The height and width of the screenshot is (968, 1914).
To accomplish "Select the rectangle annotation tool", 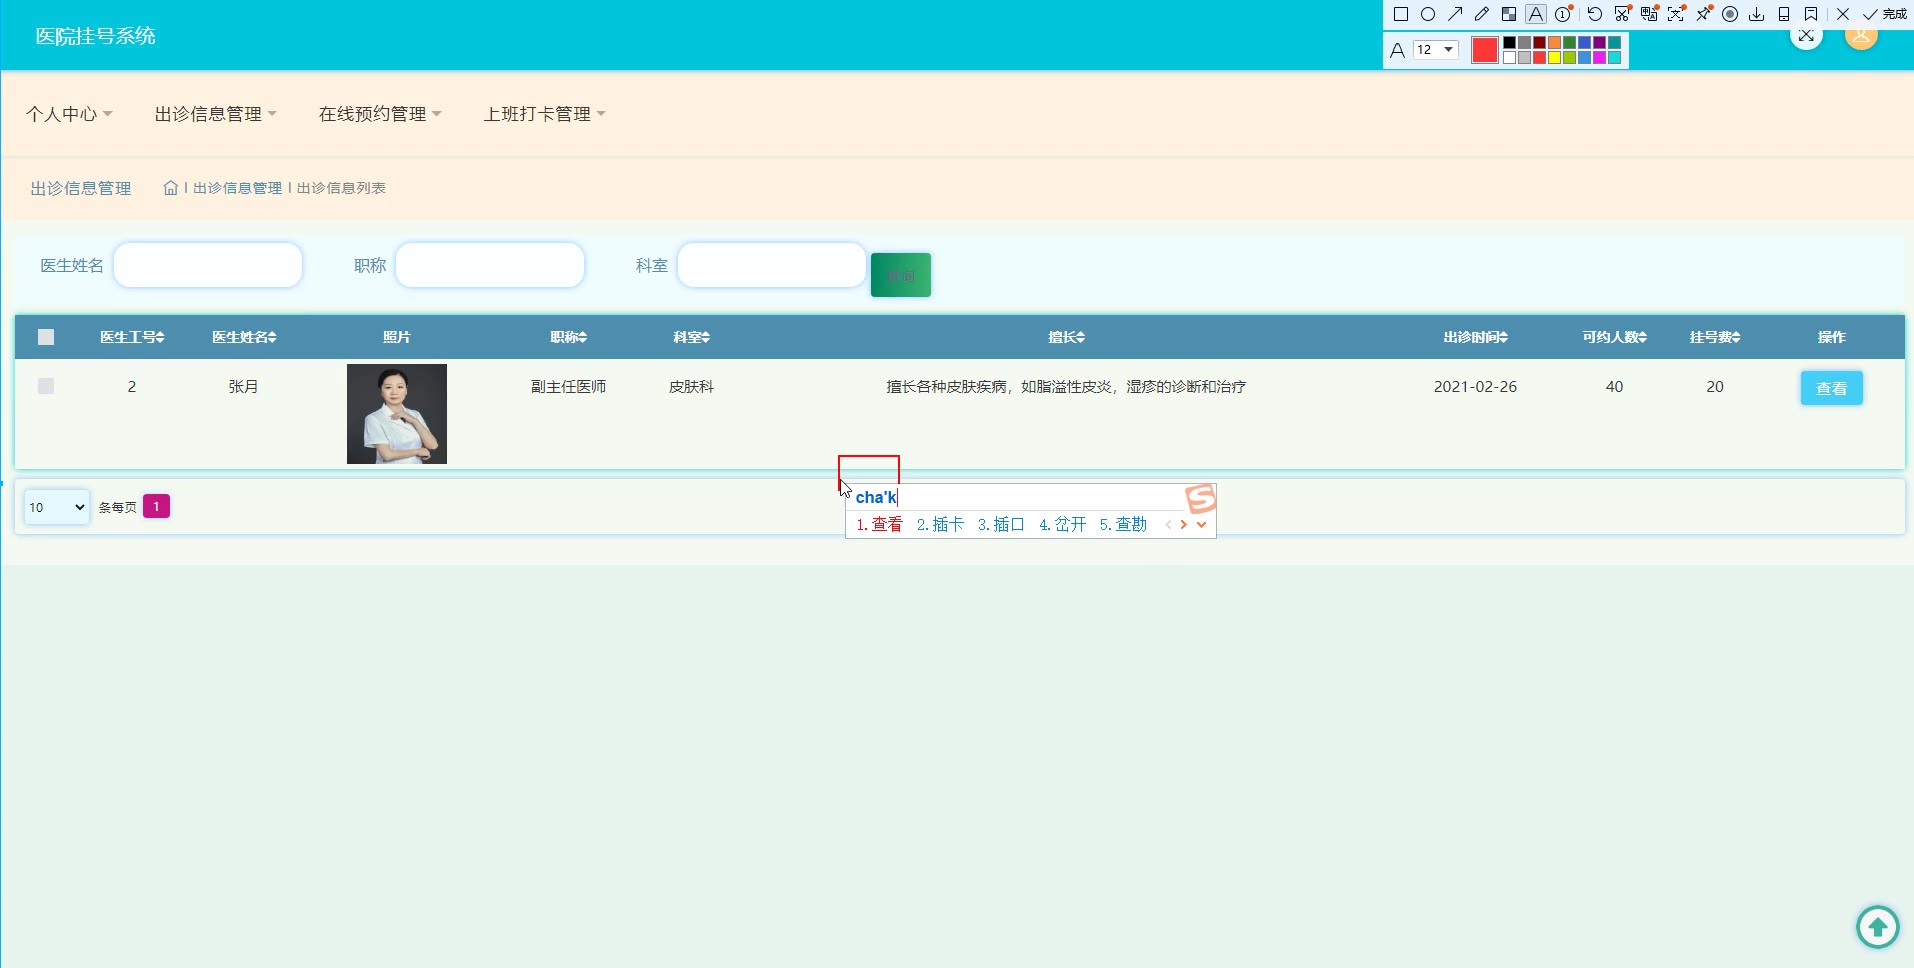I will 1401,14.
